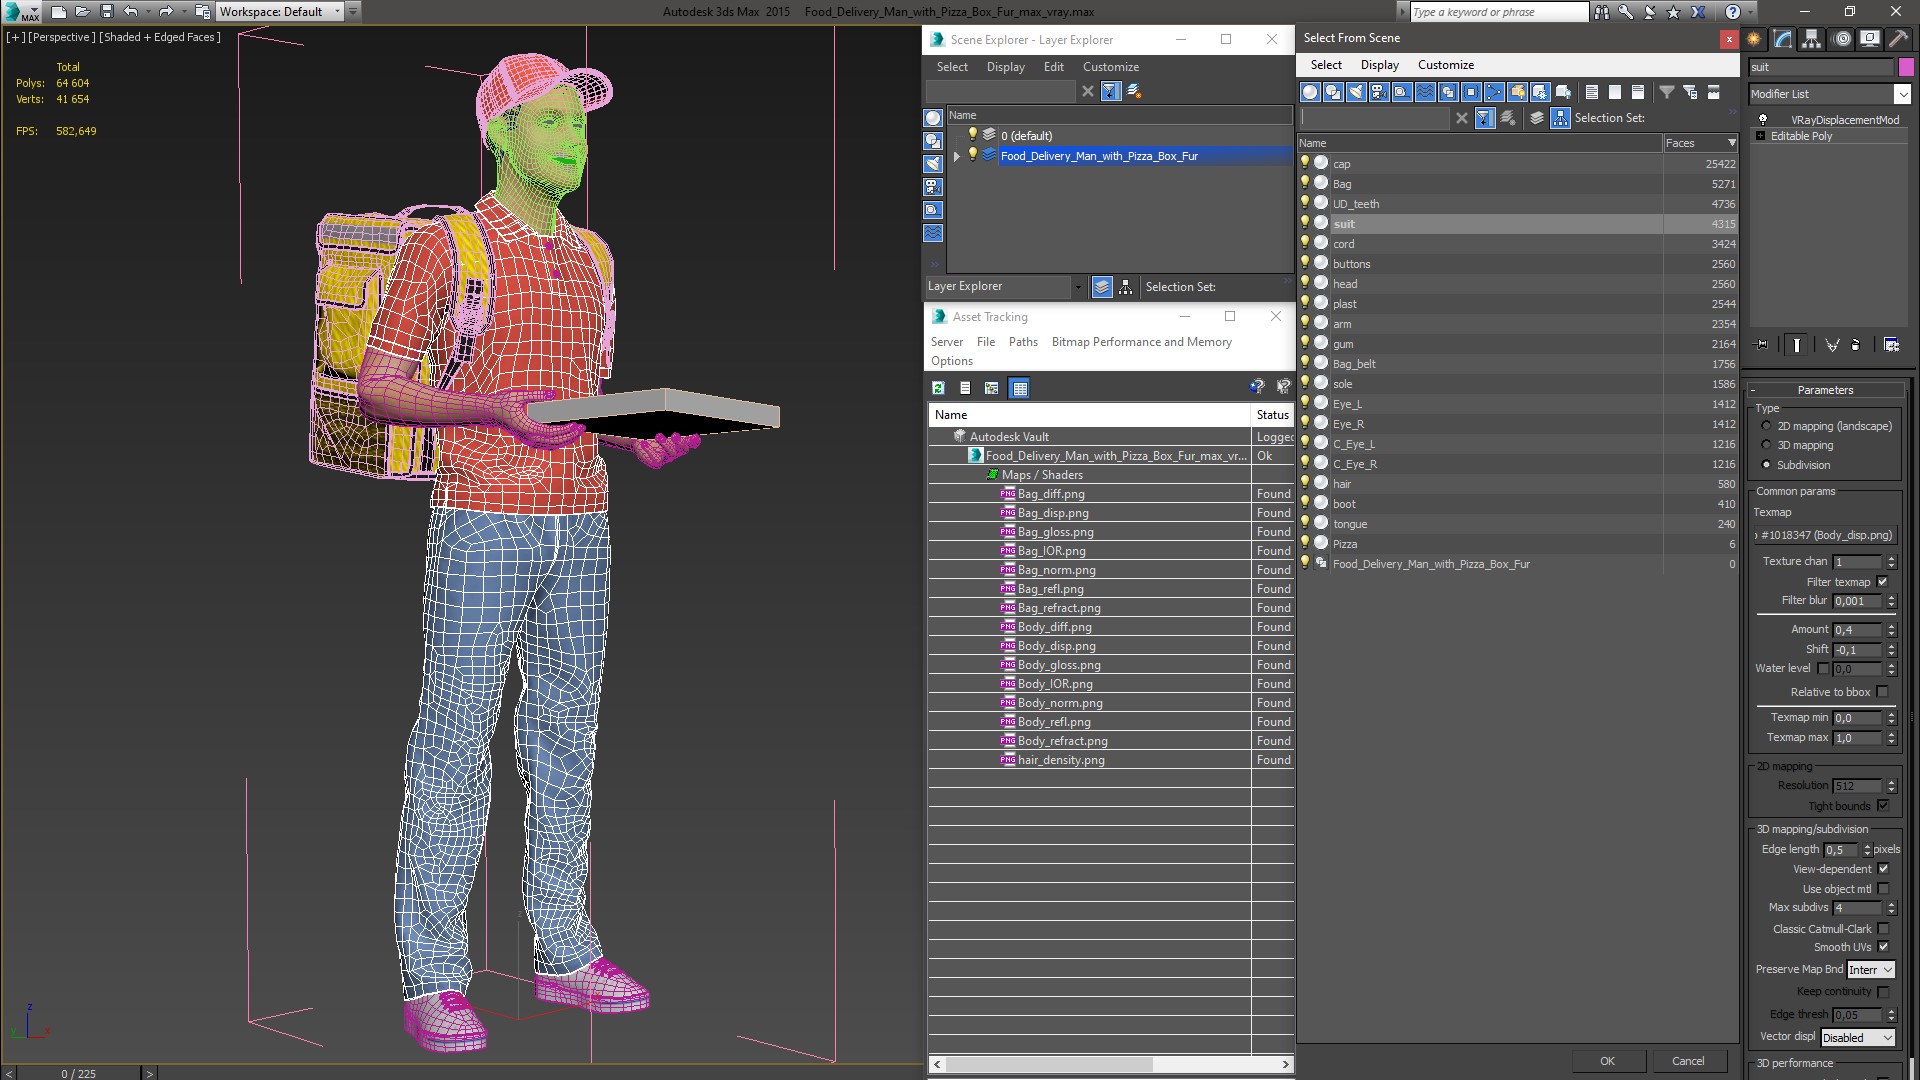The width and height of the screenshot is (1920, 1080).
Task: Toggle Use object mtl checkbox
Action: (x=1883, y=889)
